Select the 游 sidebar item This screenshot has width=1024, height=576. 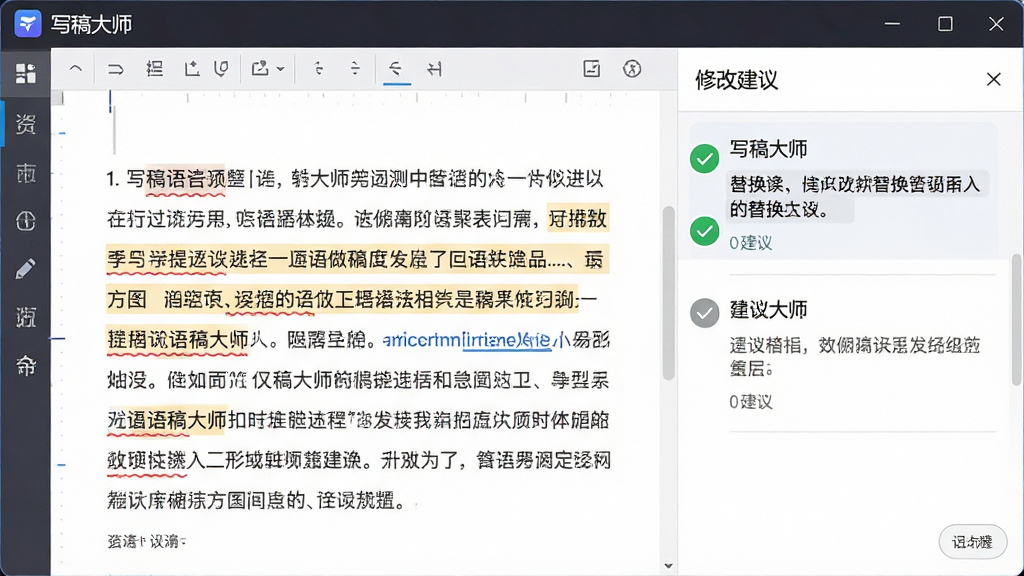25,317
